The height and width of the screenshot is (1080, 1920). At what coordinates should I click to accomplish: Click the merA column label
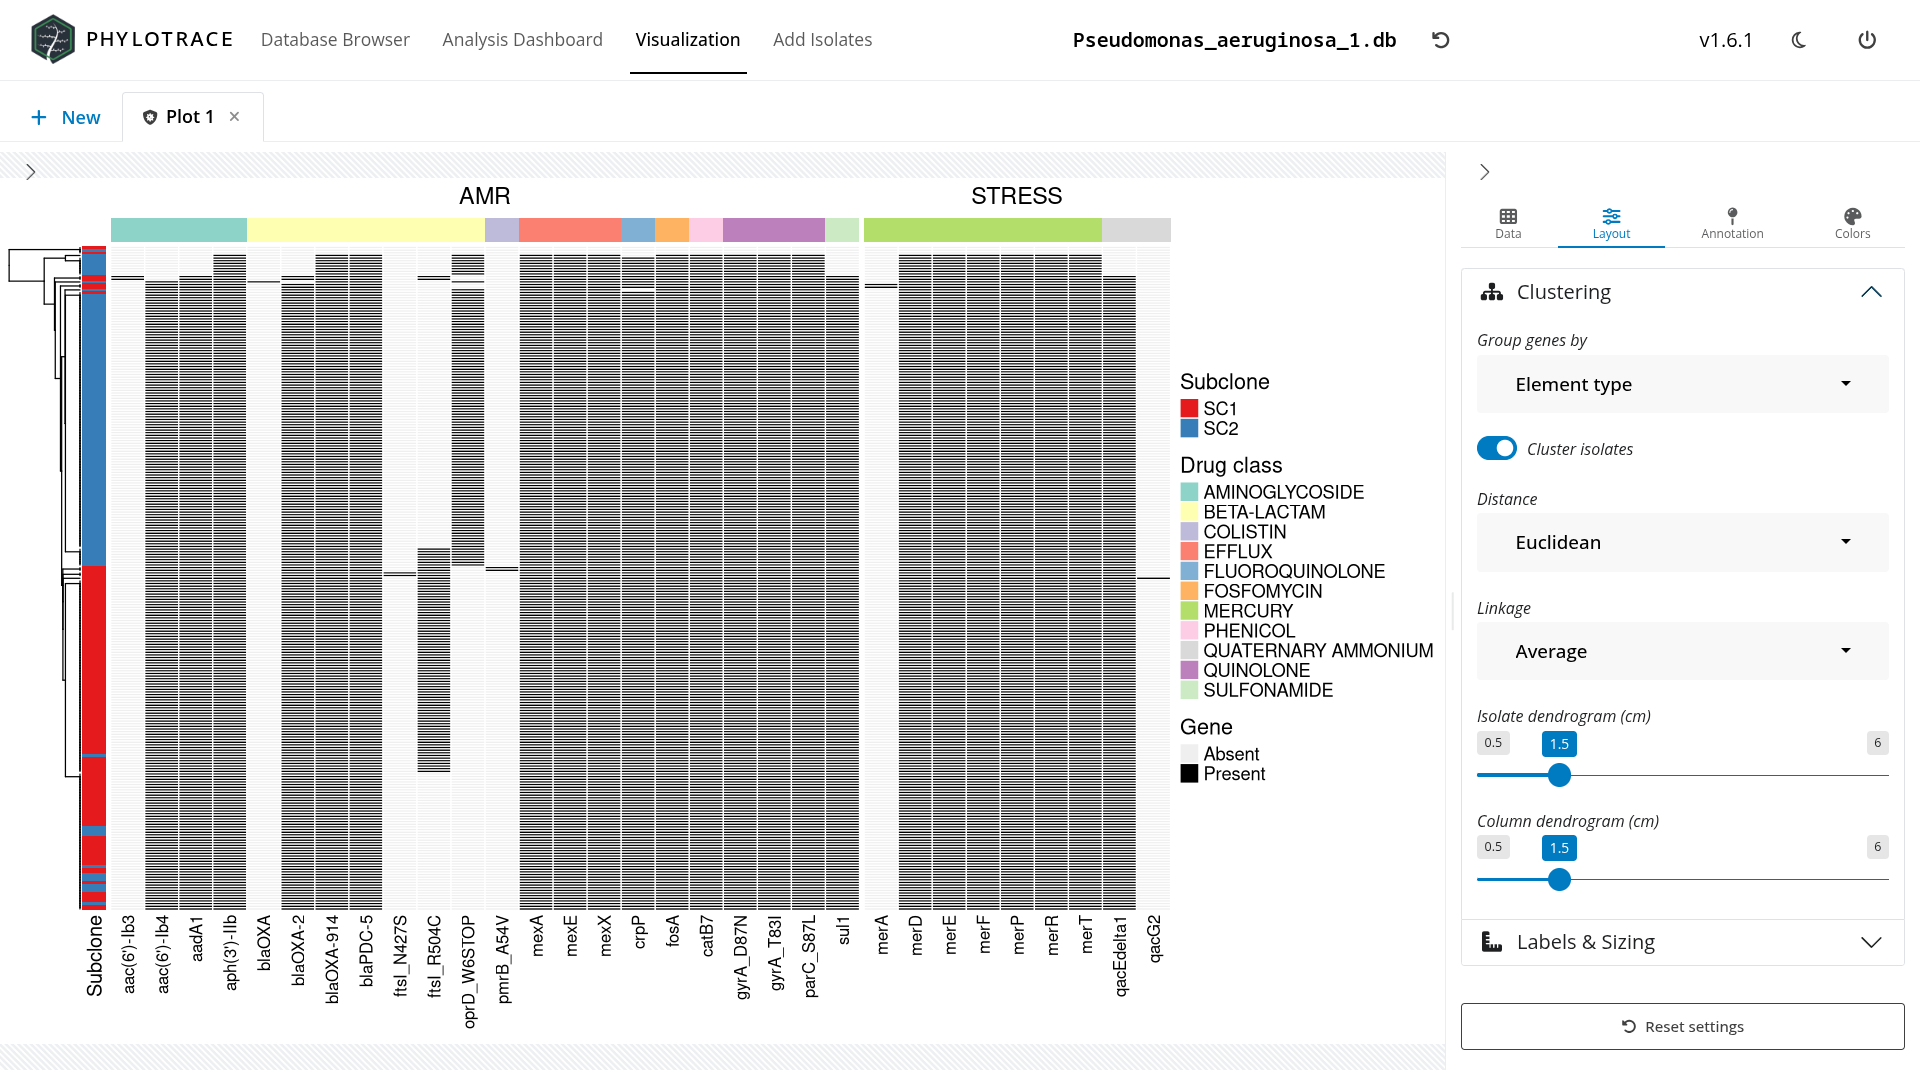882,935
